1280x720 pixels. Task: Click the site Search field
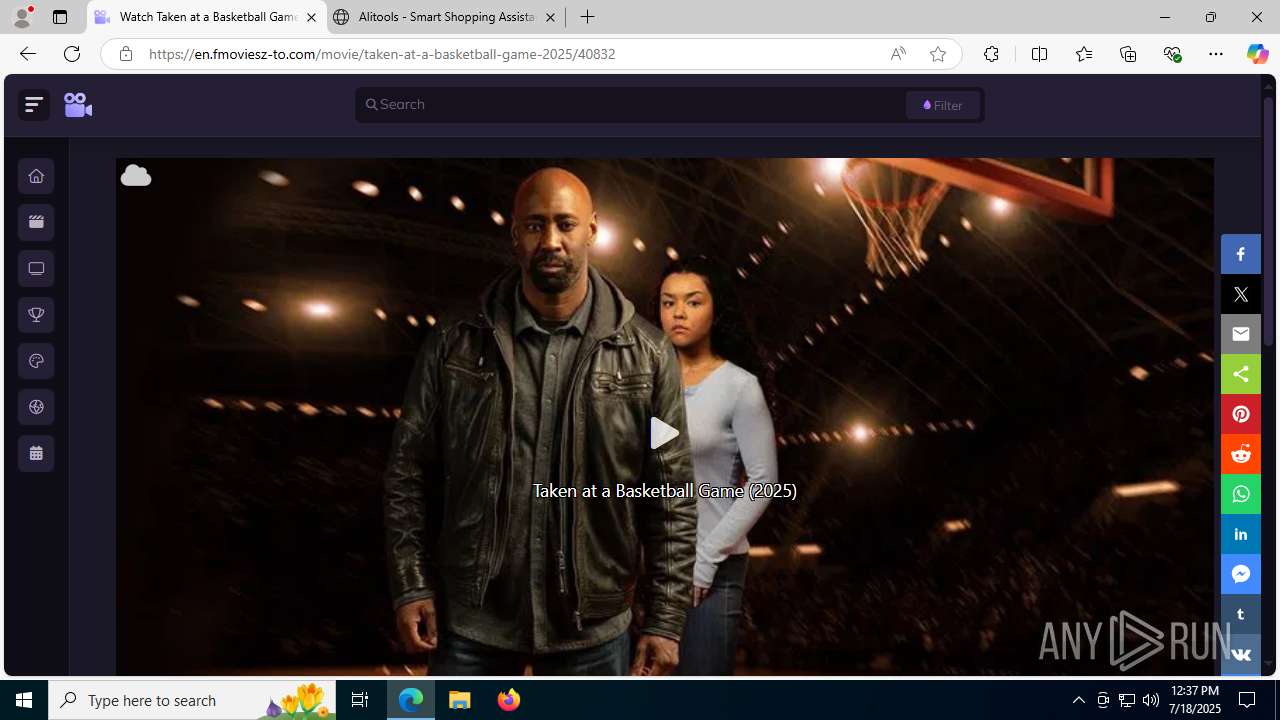tap(630, 105)
